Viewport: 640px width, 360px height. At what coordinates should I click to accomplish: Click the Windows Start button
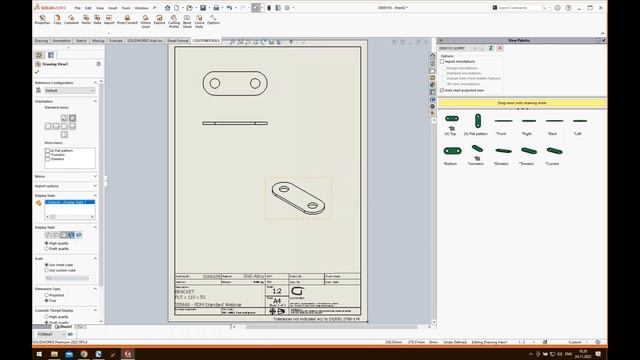point(39,354)
